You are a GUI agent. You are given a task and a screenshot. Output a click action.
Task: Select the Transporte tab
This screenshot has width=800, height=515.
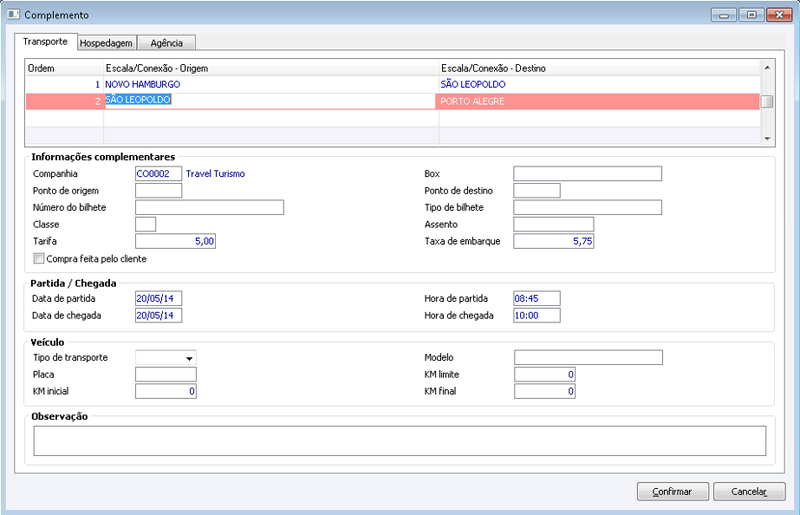pos(45,42)
